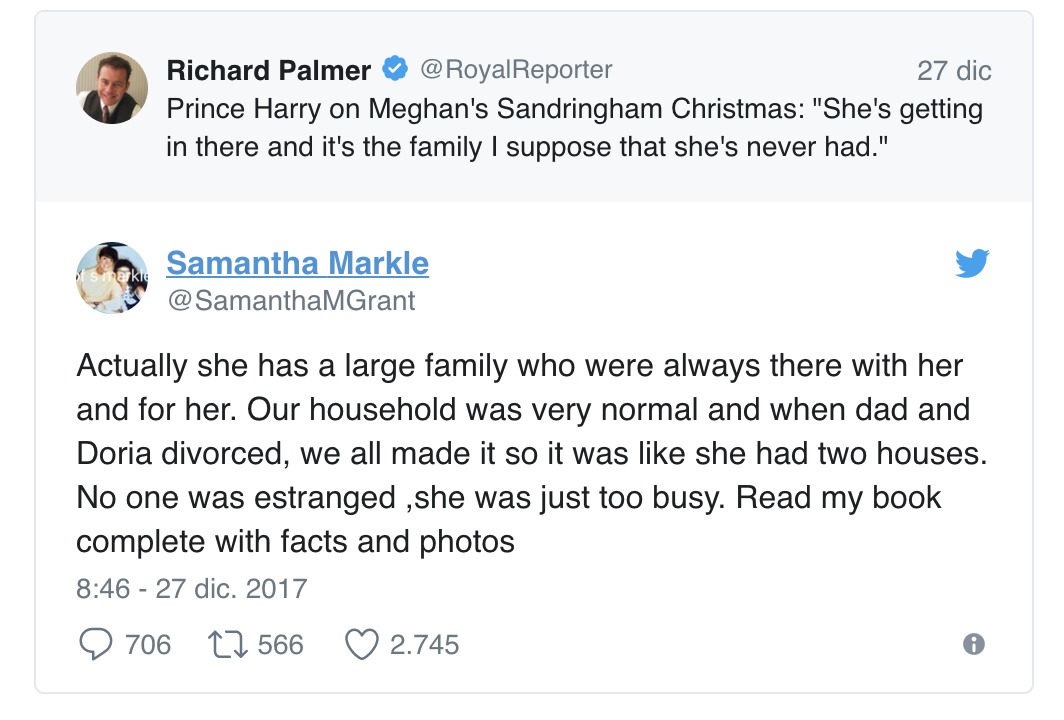Open the Samantha Markle name link
This screenshot has height=720, width=1064.
pos(298,263)
